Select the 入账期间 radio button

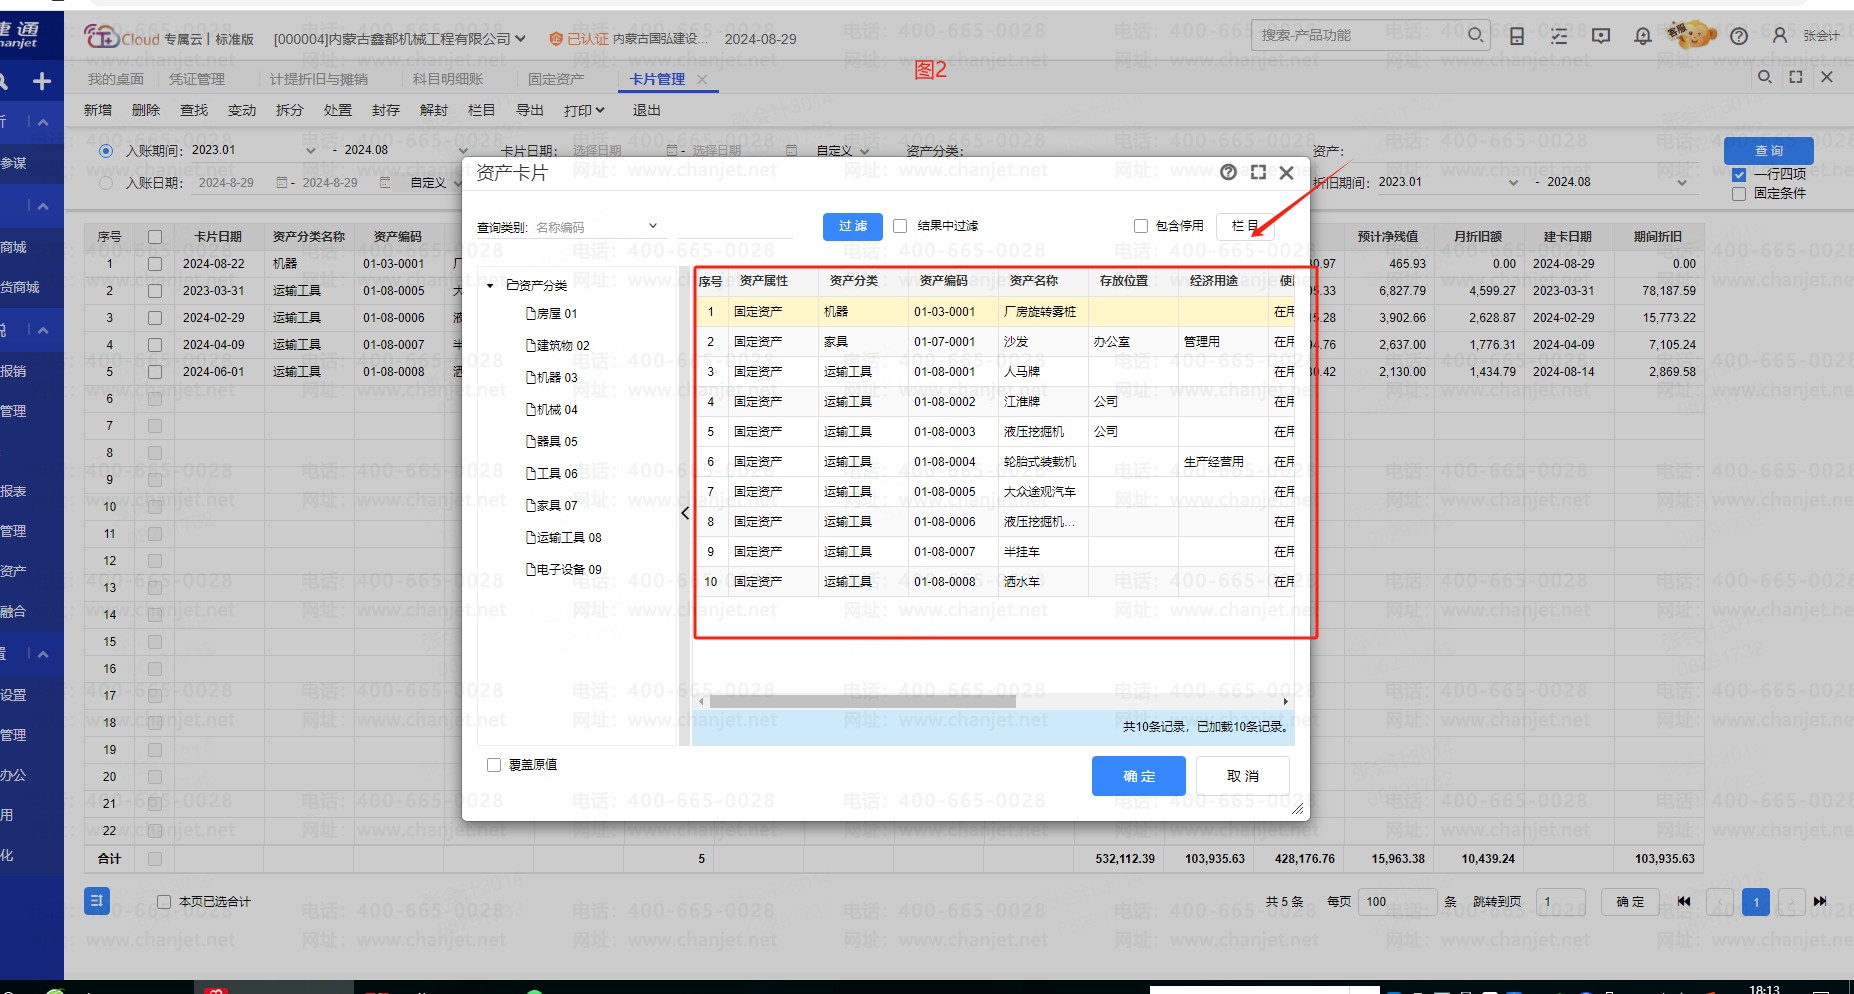[x=106, y=151]
